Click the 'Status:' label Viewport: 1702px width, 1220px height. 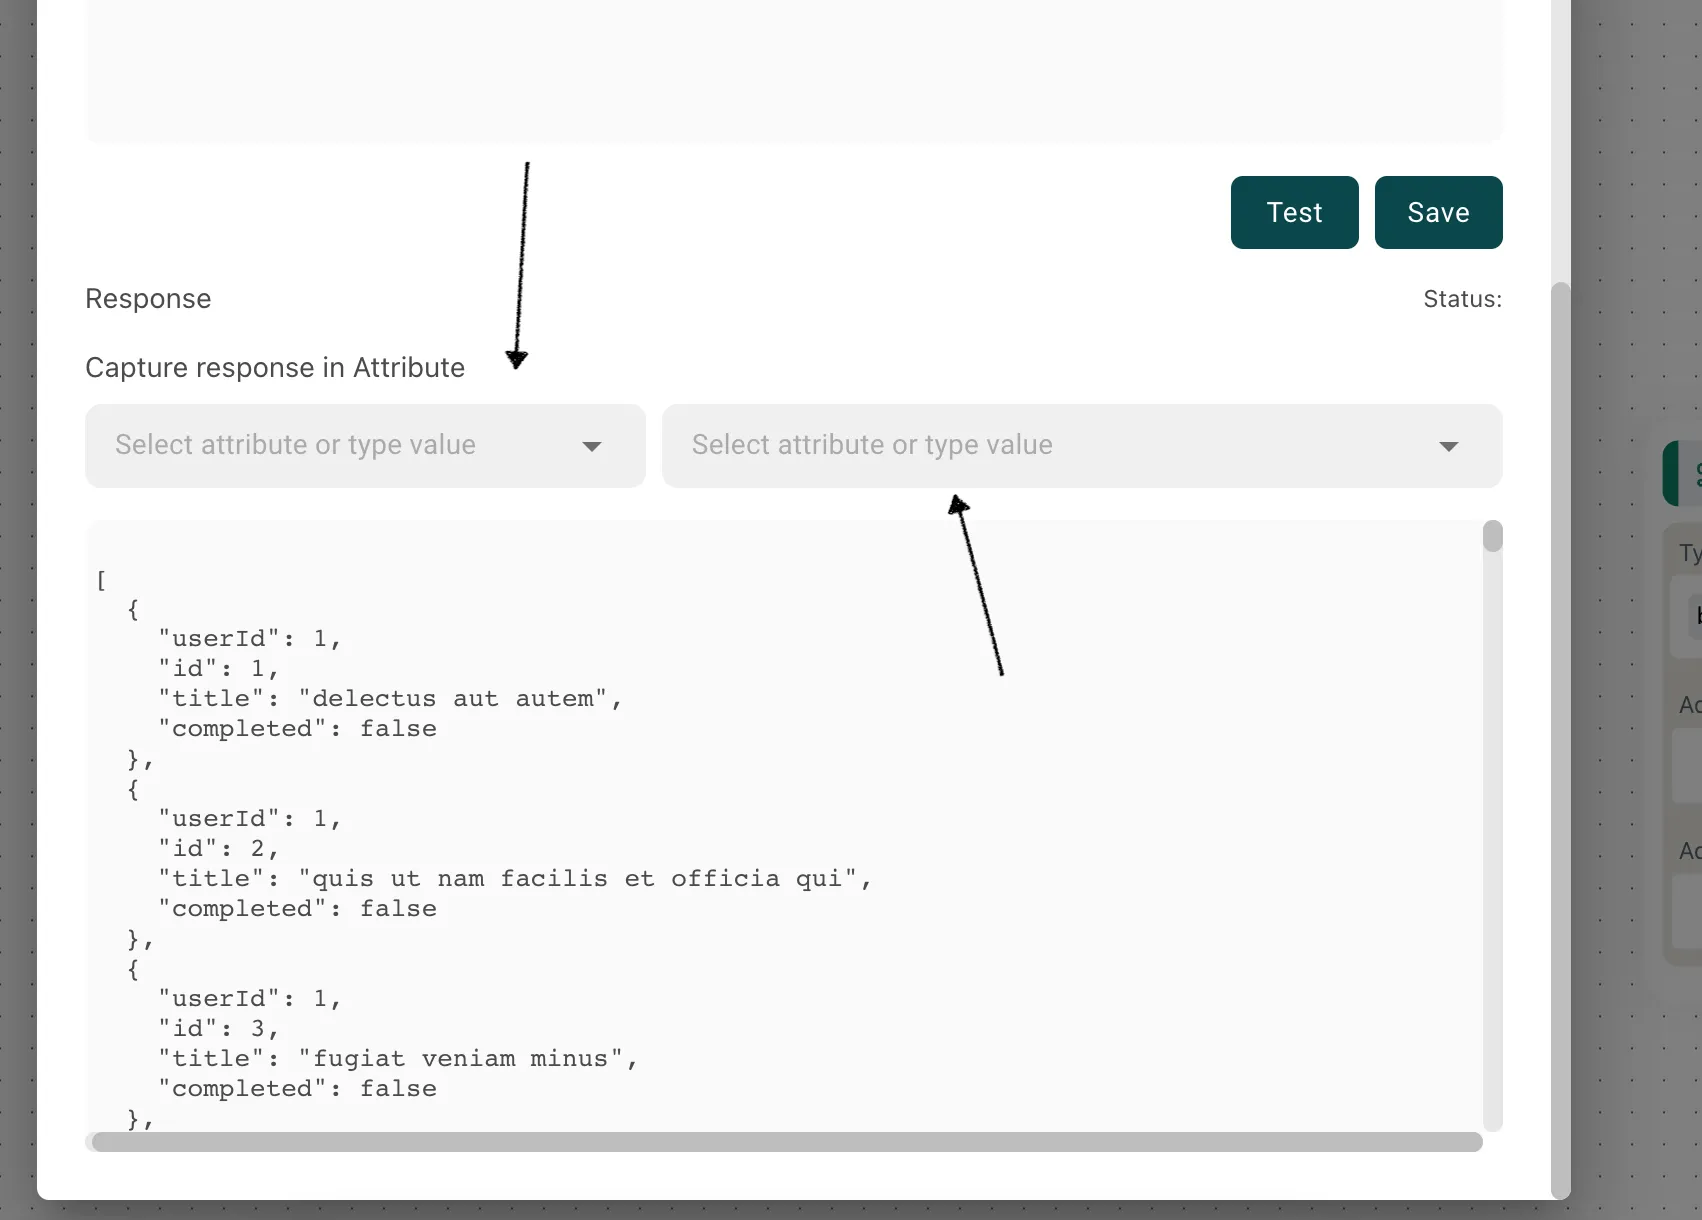click(1462, 298)
